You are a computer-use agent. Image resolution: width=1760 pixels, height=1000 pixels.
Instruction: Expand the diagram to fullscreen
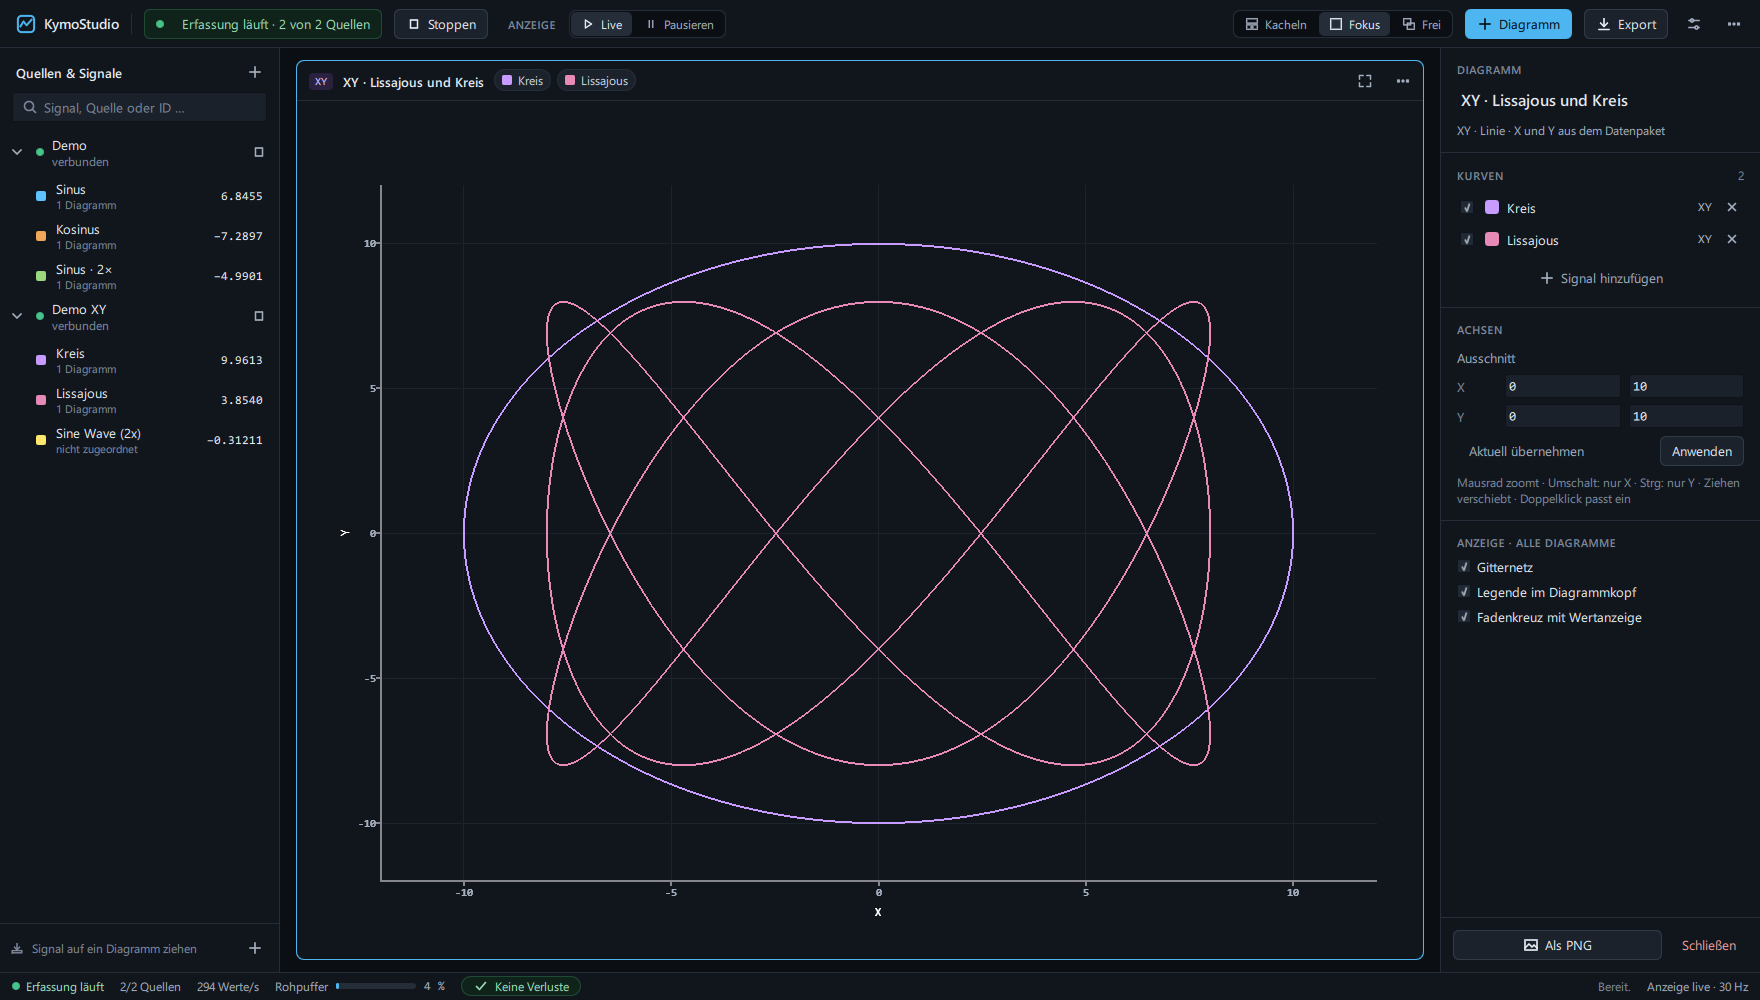click(1365, 81)
